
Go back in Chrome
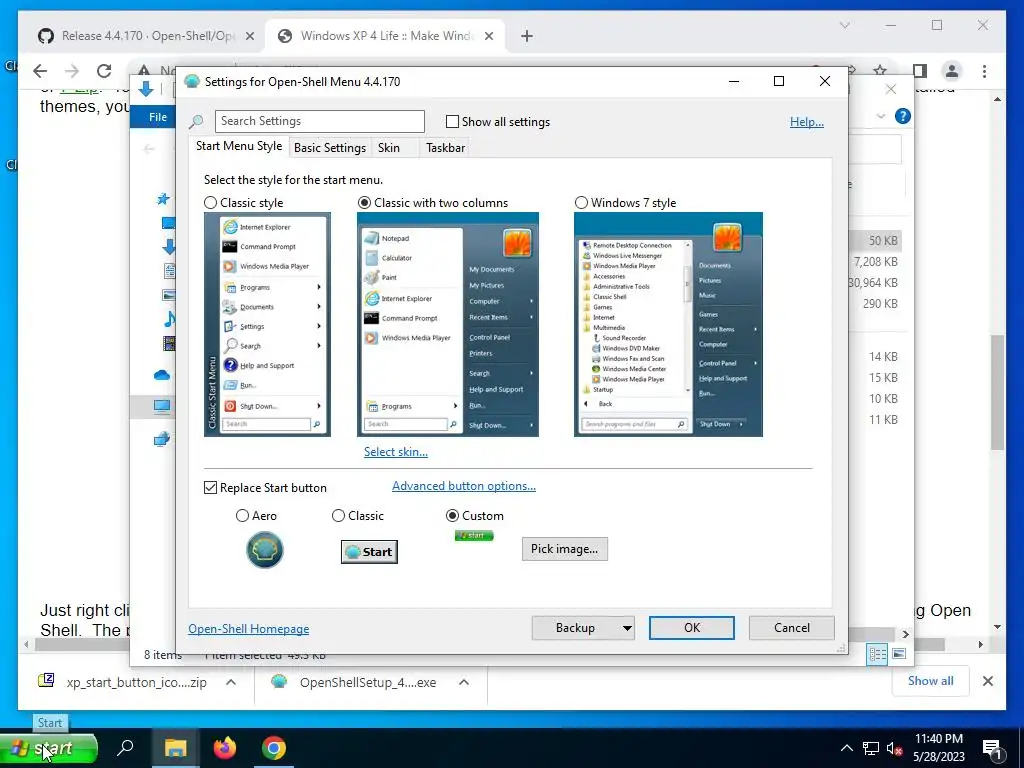point(40,71)
